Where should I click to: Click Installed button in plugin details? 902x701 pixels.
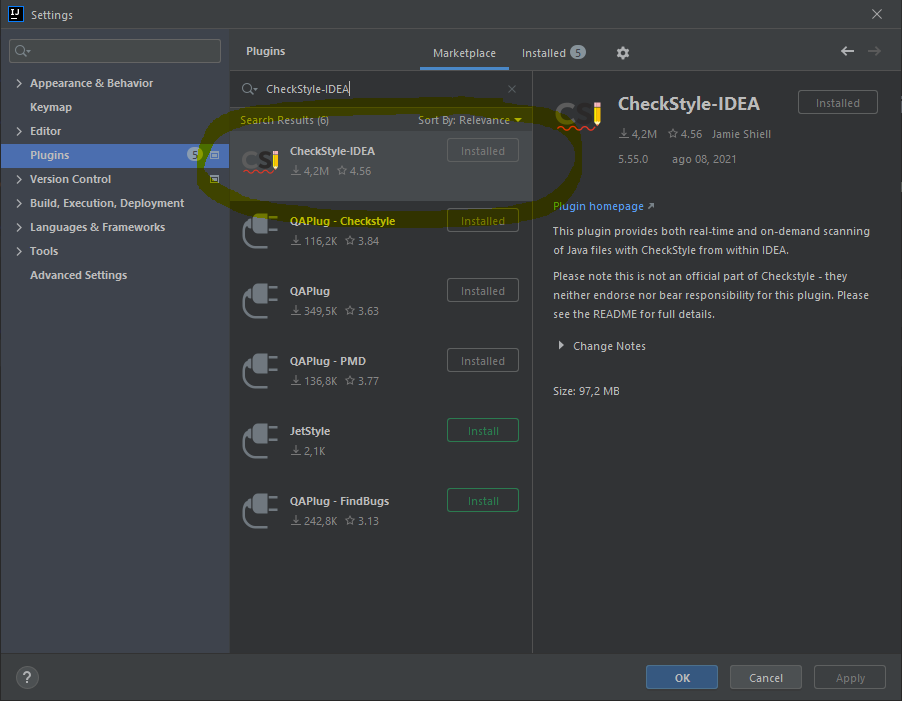pos(838,102)
